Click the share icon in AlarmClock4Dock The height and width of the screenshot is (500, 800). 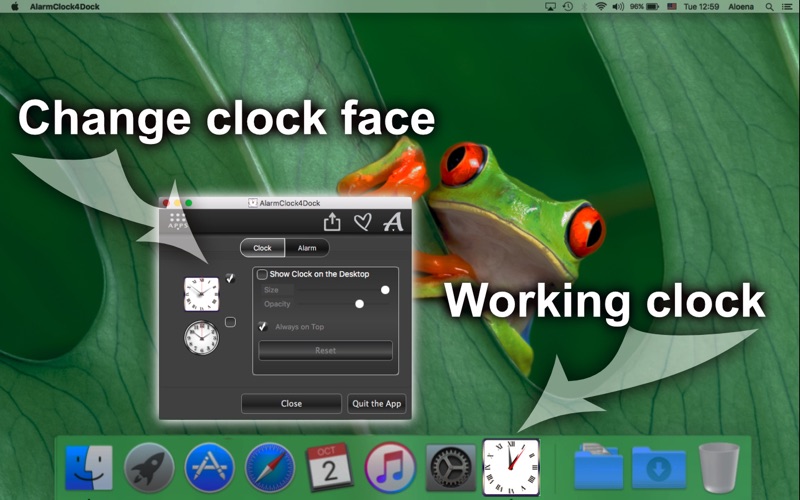(333, 222)
